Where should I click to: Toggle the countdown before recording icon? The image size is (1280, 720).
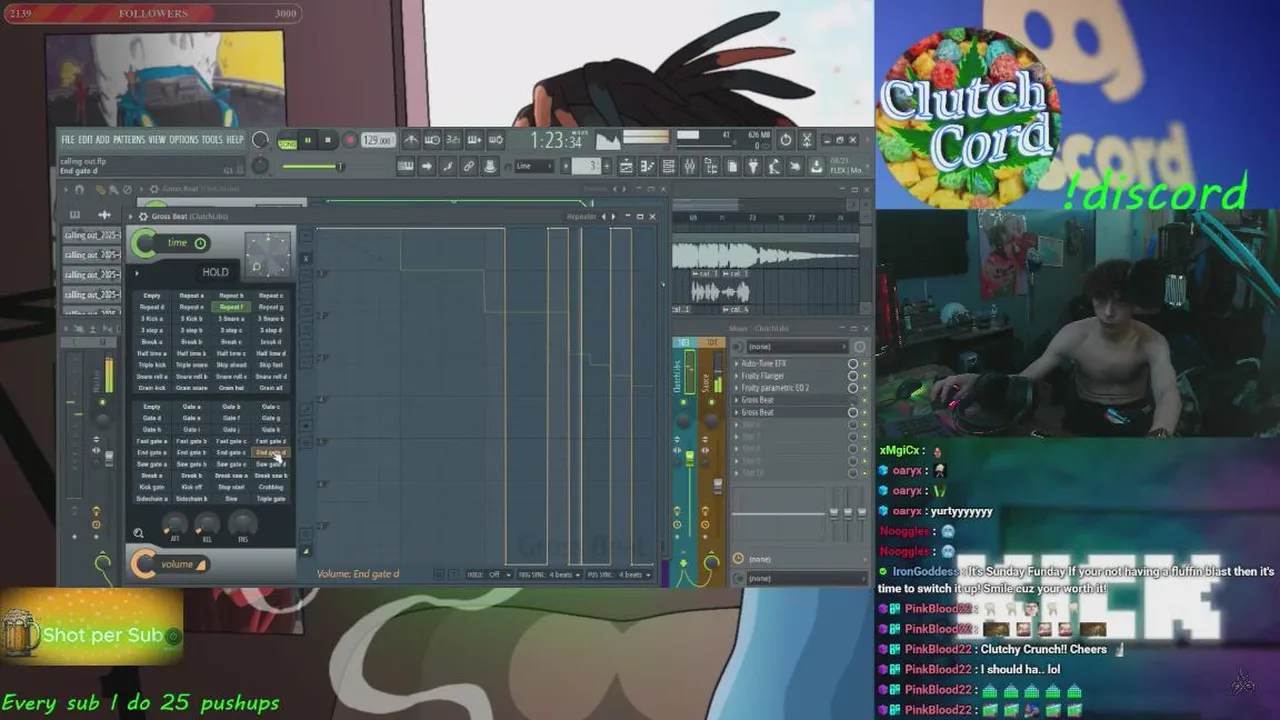pos(453,140)
